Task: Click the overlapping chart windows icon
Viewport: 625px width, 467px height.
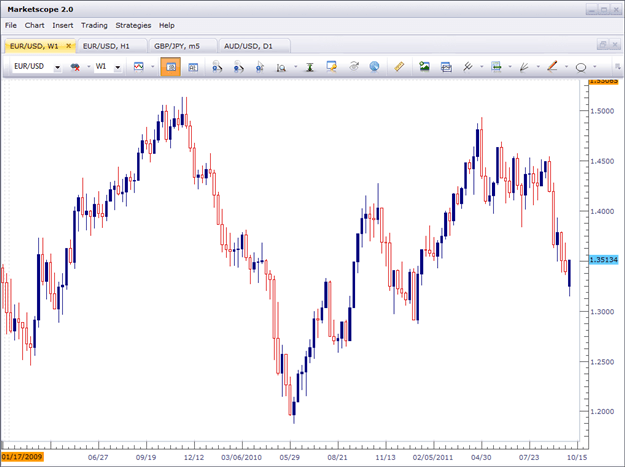Action: point(446,67)
